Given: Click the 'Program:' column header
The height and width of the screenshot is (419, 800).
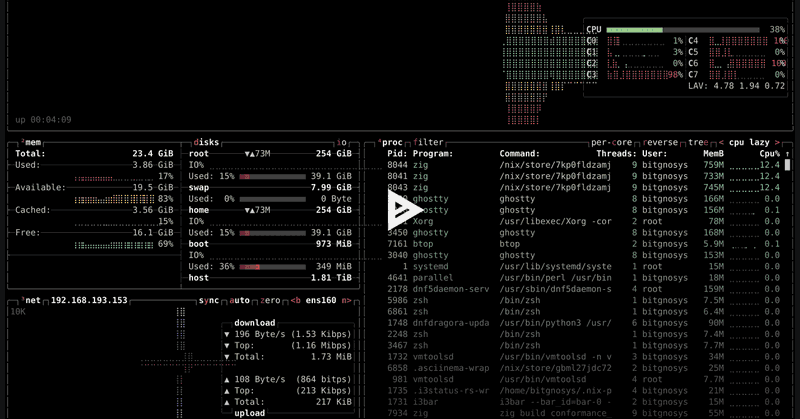Looking at the screenshot, I should click(x=433, y=154).
